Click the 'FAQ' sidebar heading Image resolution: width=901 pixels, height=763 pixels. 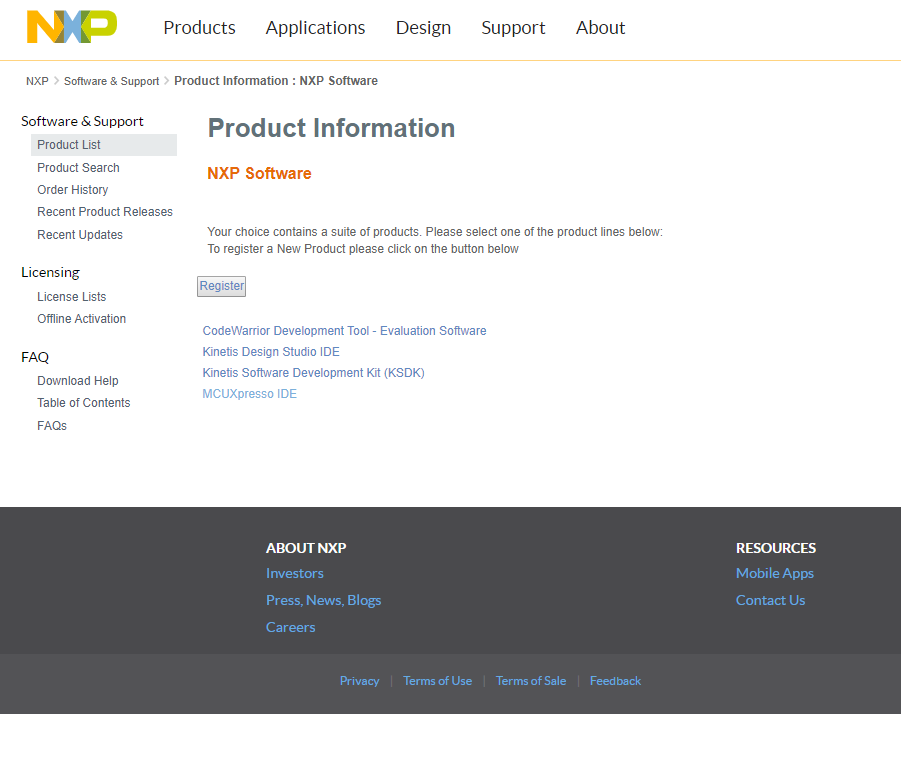35,357
